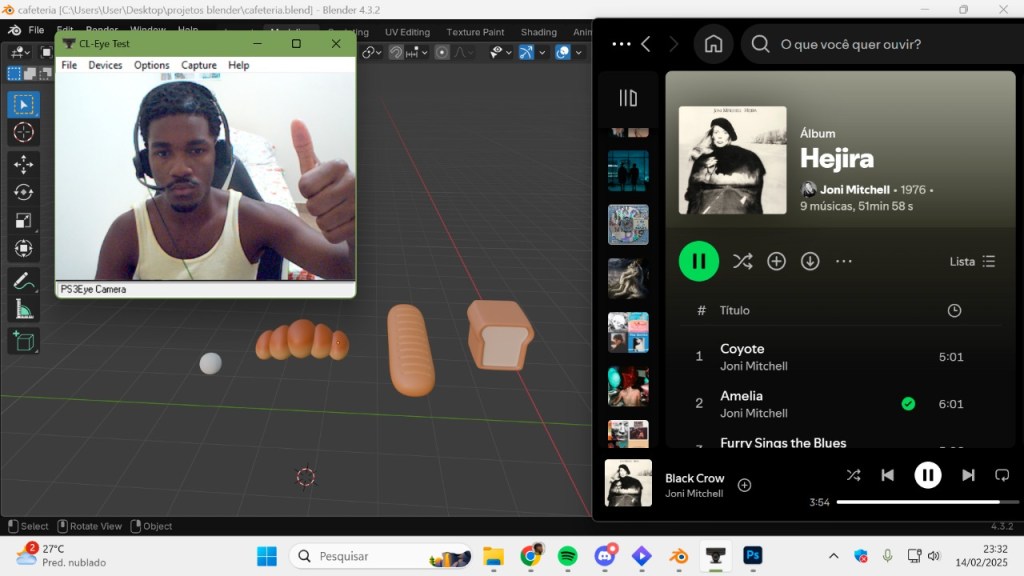This screenshot has width=1024, height=576.
Task: Activate the Rotate tool in Blender
Action: point(23,192)
